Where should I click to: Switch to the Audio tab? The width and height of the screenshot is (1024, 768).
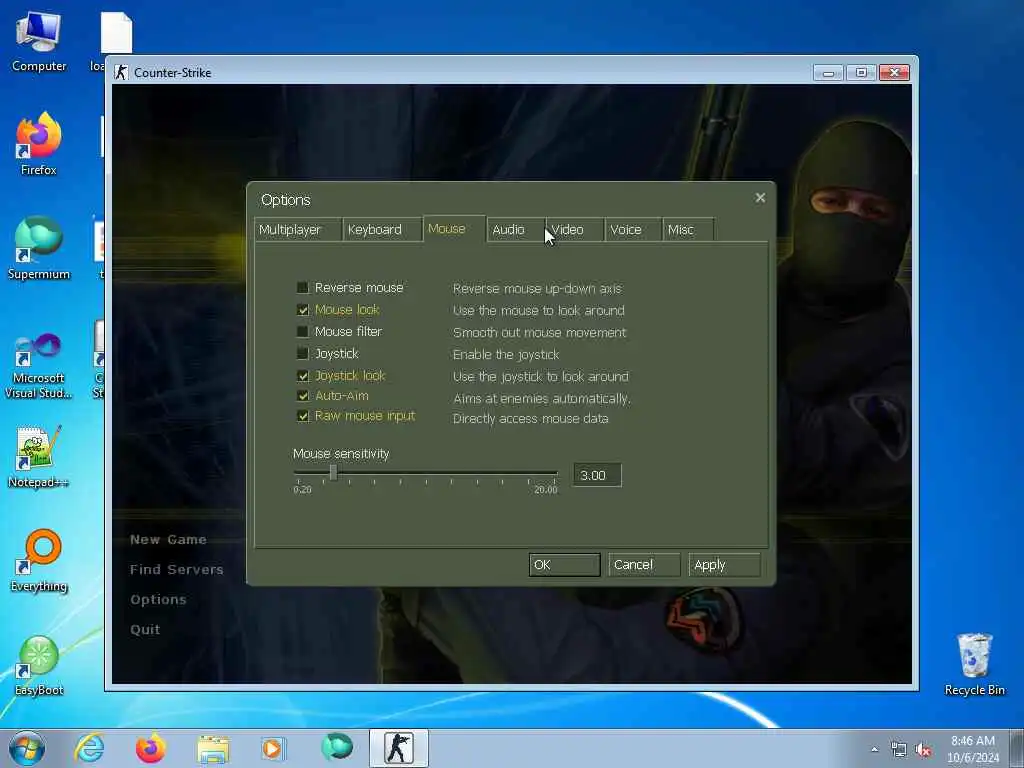pyautogui.click(x=516, y=229)
